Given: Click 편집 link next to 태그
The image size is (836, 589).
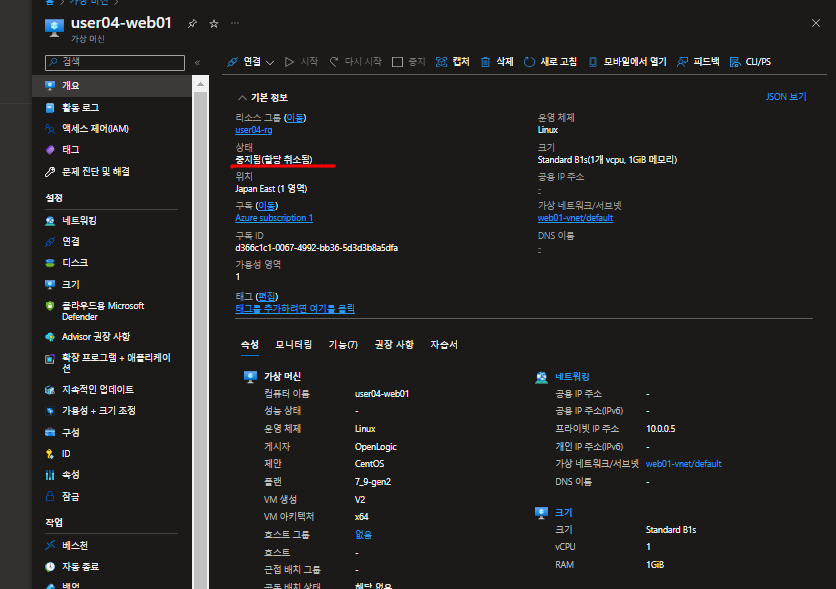Looking at the screenshot, I should (266, 296).
